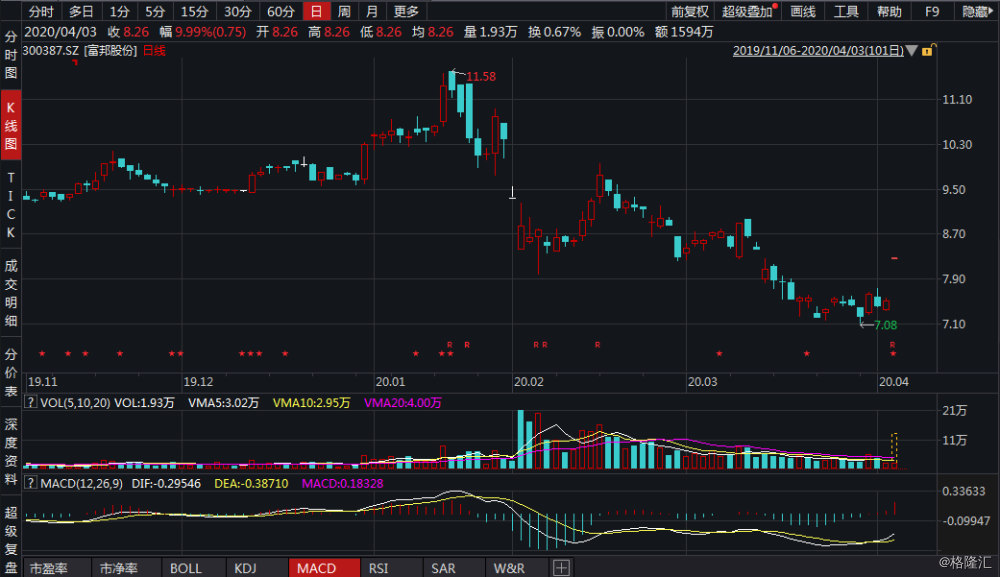Open the 深度资料 sidebar view

tap(11, 451)
